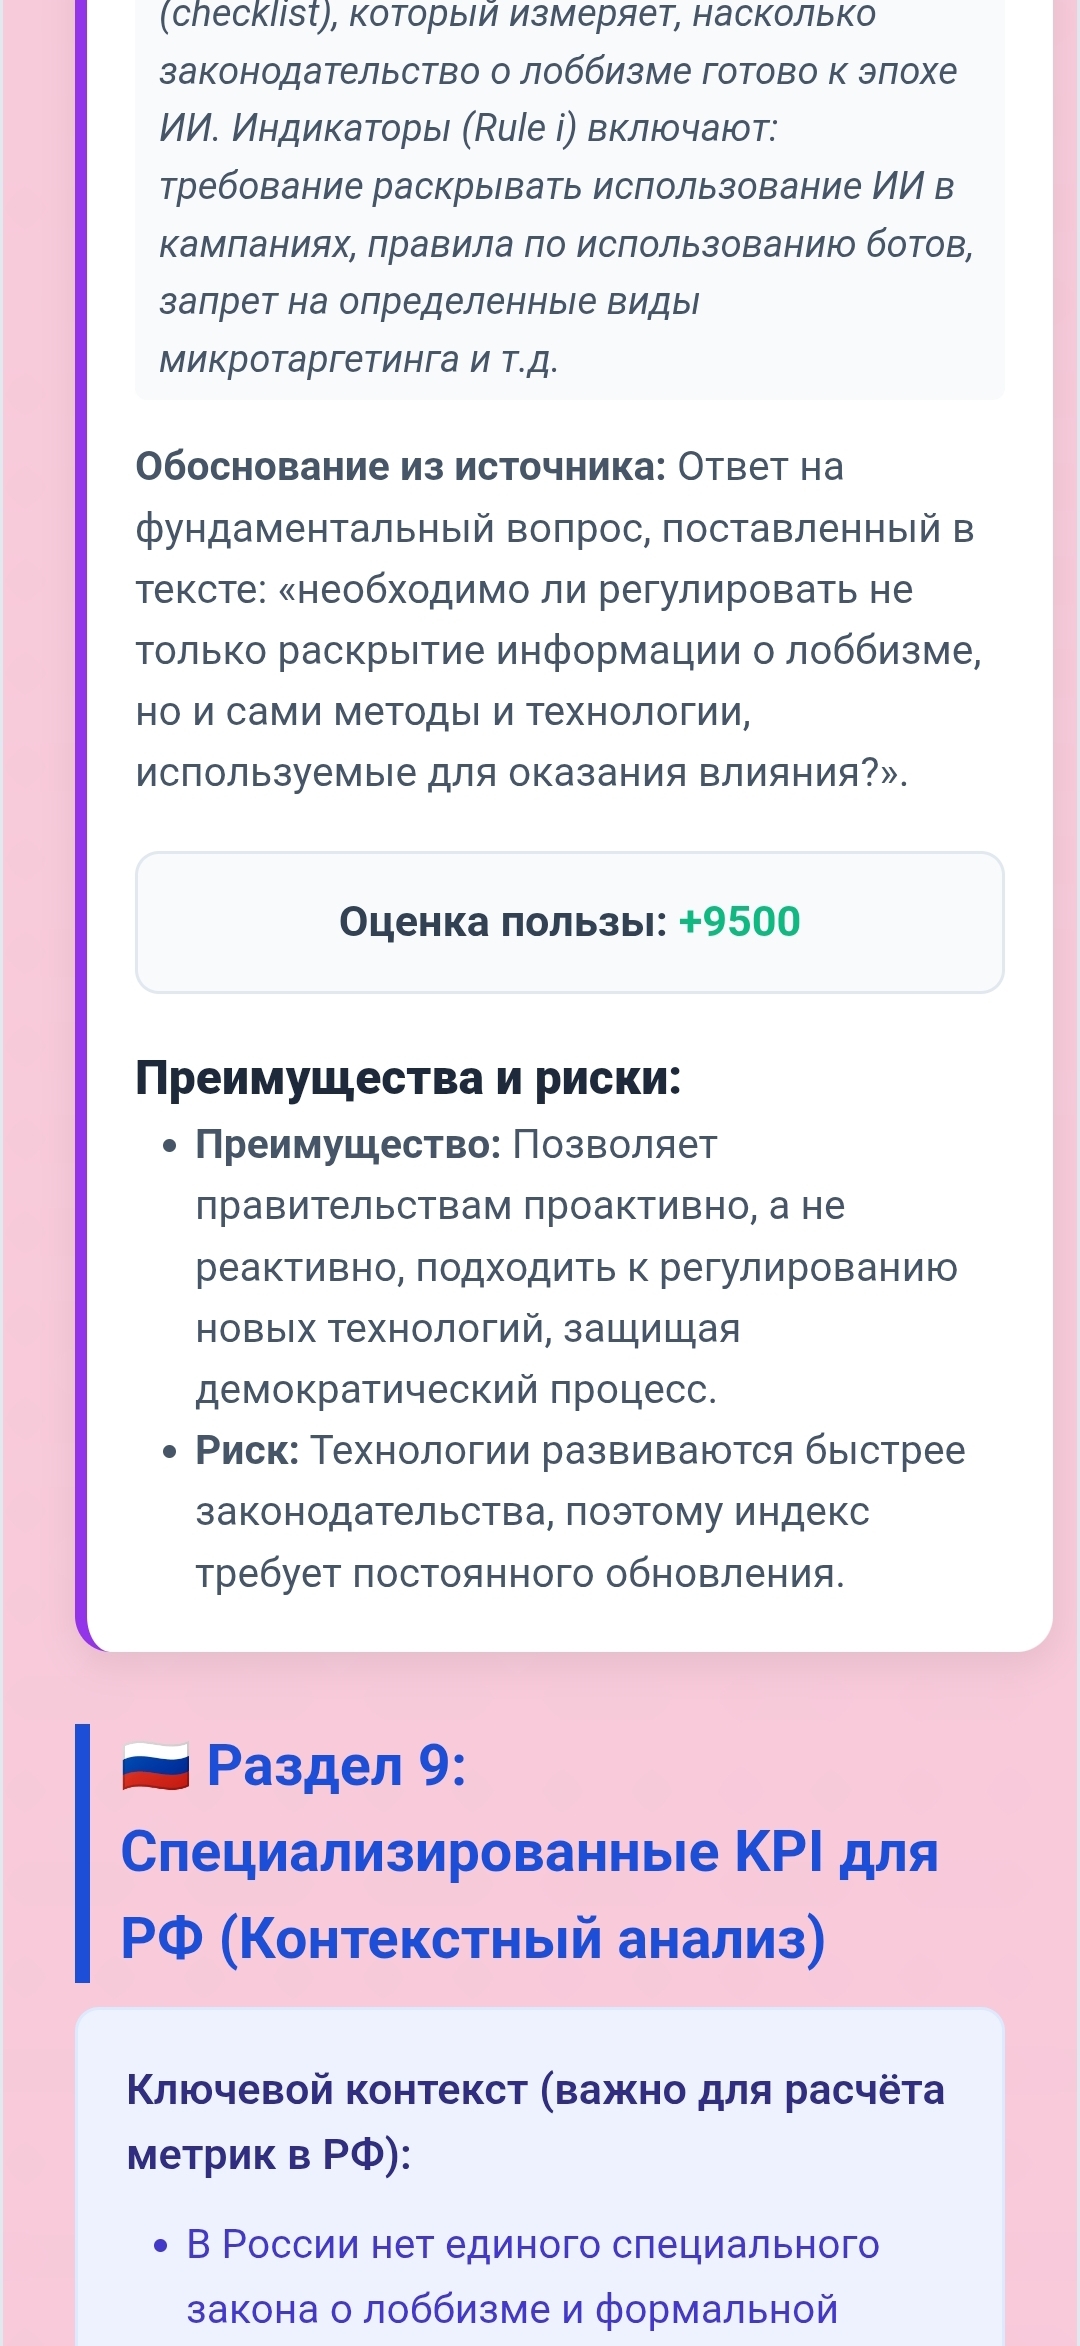Click the purple left border of the card
Screen dimensions: 1080x2346
pyautogui.click(x=81, y=800)
